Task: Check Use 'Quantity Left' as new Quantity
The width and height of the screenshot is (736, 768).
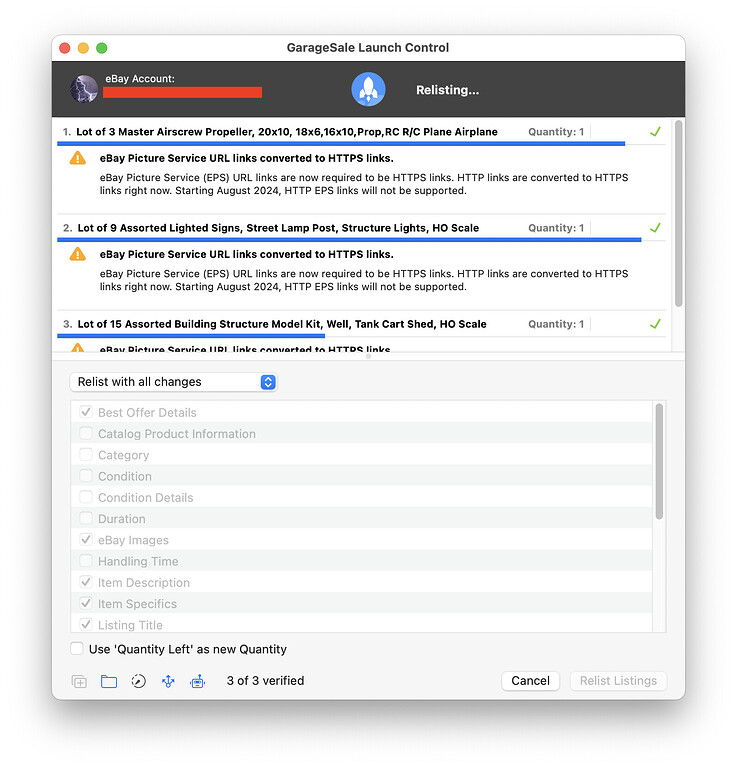Action: (77, 648)
